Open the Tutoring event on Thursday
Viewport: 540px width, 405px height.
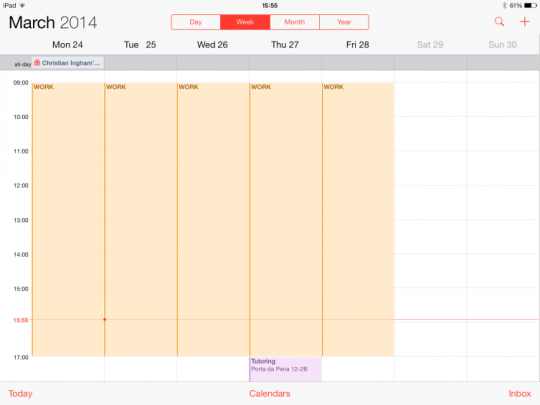(x=285, y=369)
